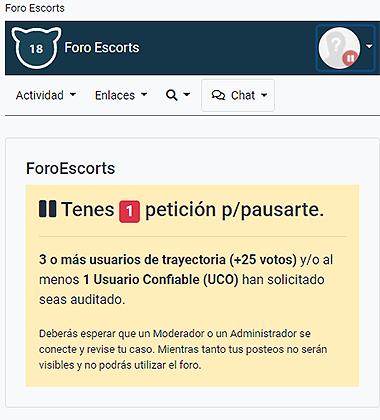The height and width of the screenshot is (420, 380).
Task: Expand the avatar dropdown caret
Action: coord(369,46)
